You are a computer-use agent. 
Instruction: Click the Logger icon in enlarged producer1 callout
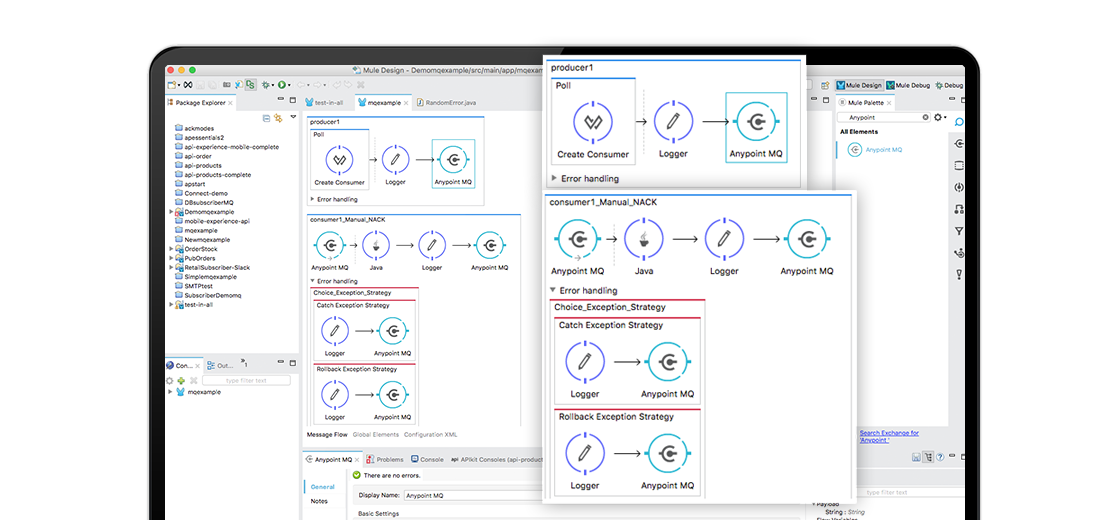673,122
